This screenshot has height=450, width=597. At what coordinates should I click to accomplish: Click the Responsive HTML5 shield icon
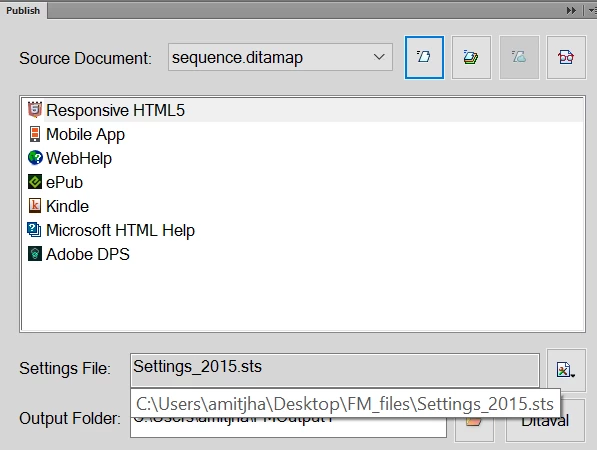pyautogui.click(x=35, y=110)
